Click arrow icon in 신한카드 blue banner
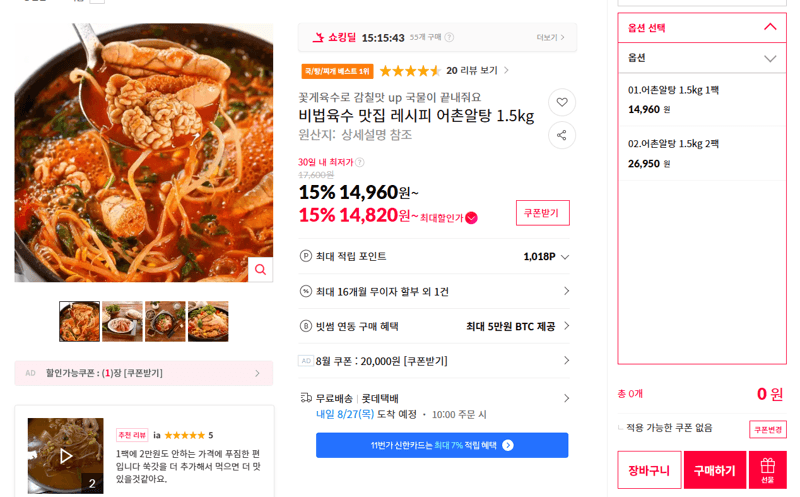This screenshot has height=497, width=800. click(x=508, y=445)
